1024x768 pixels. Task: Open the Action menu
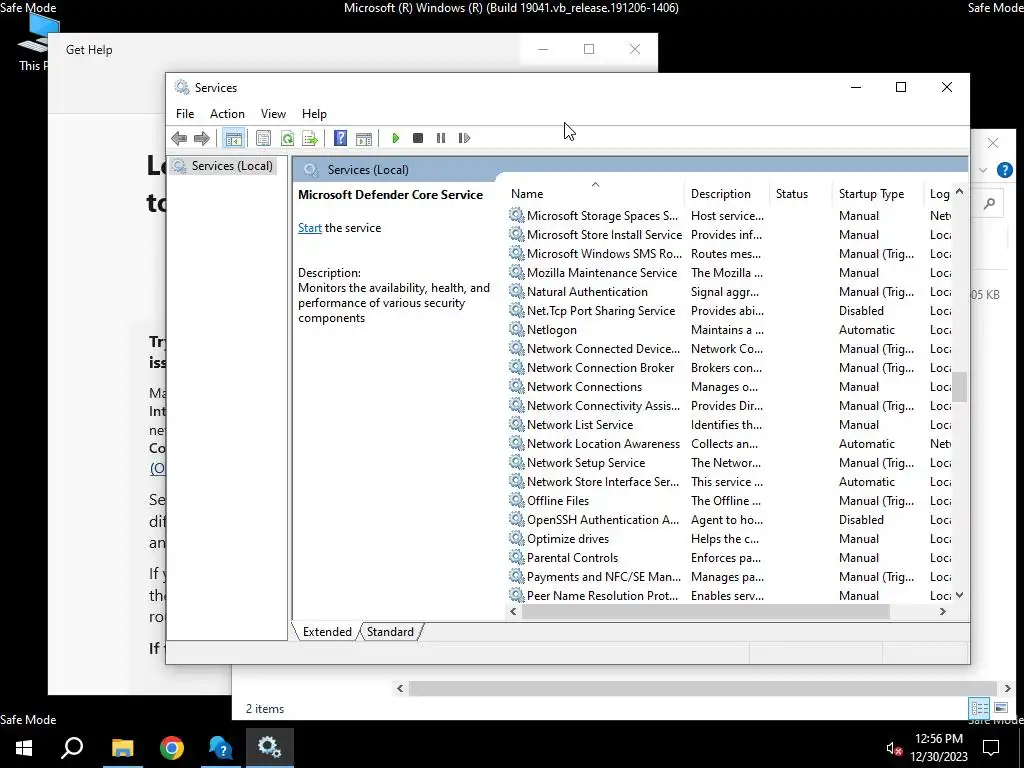227,114
